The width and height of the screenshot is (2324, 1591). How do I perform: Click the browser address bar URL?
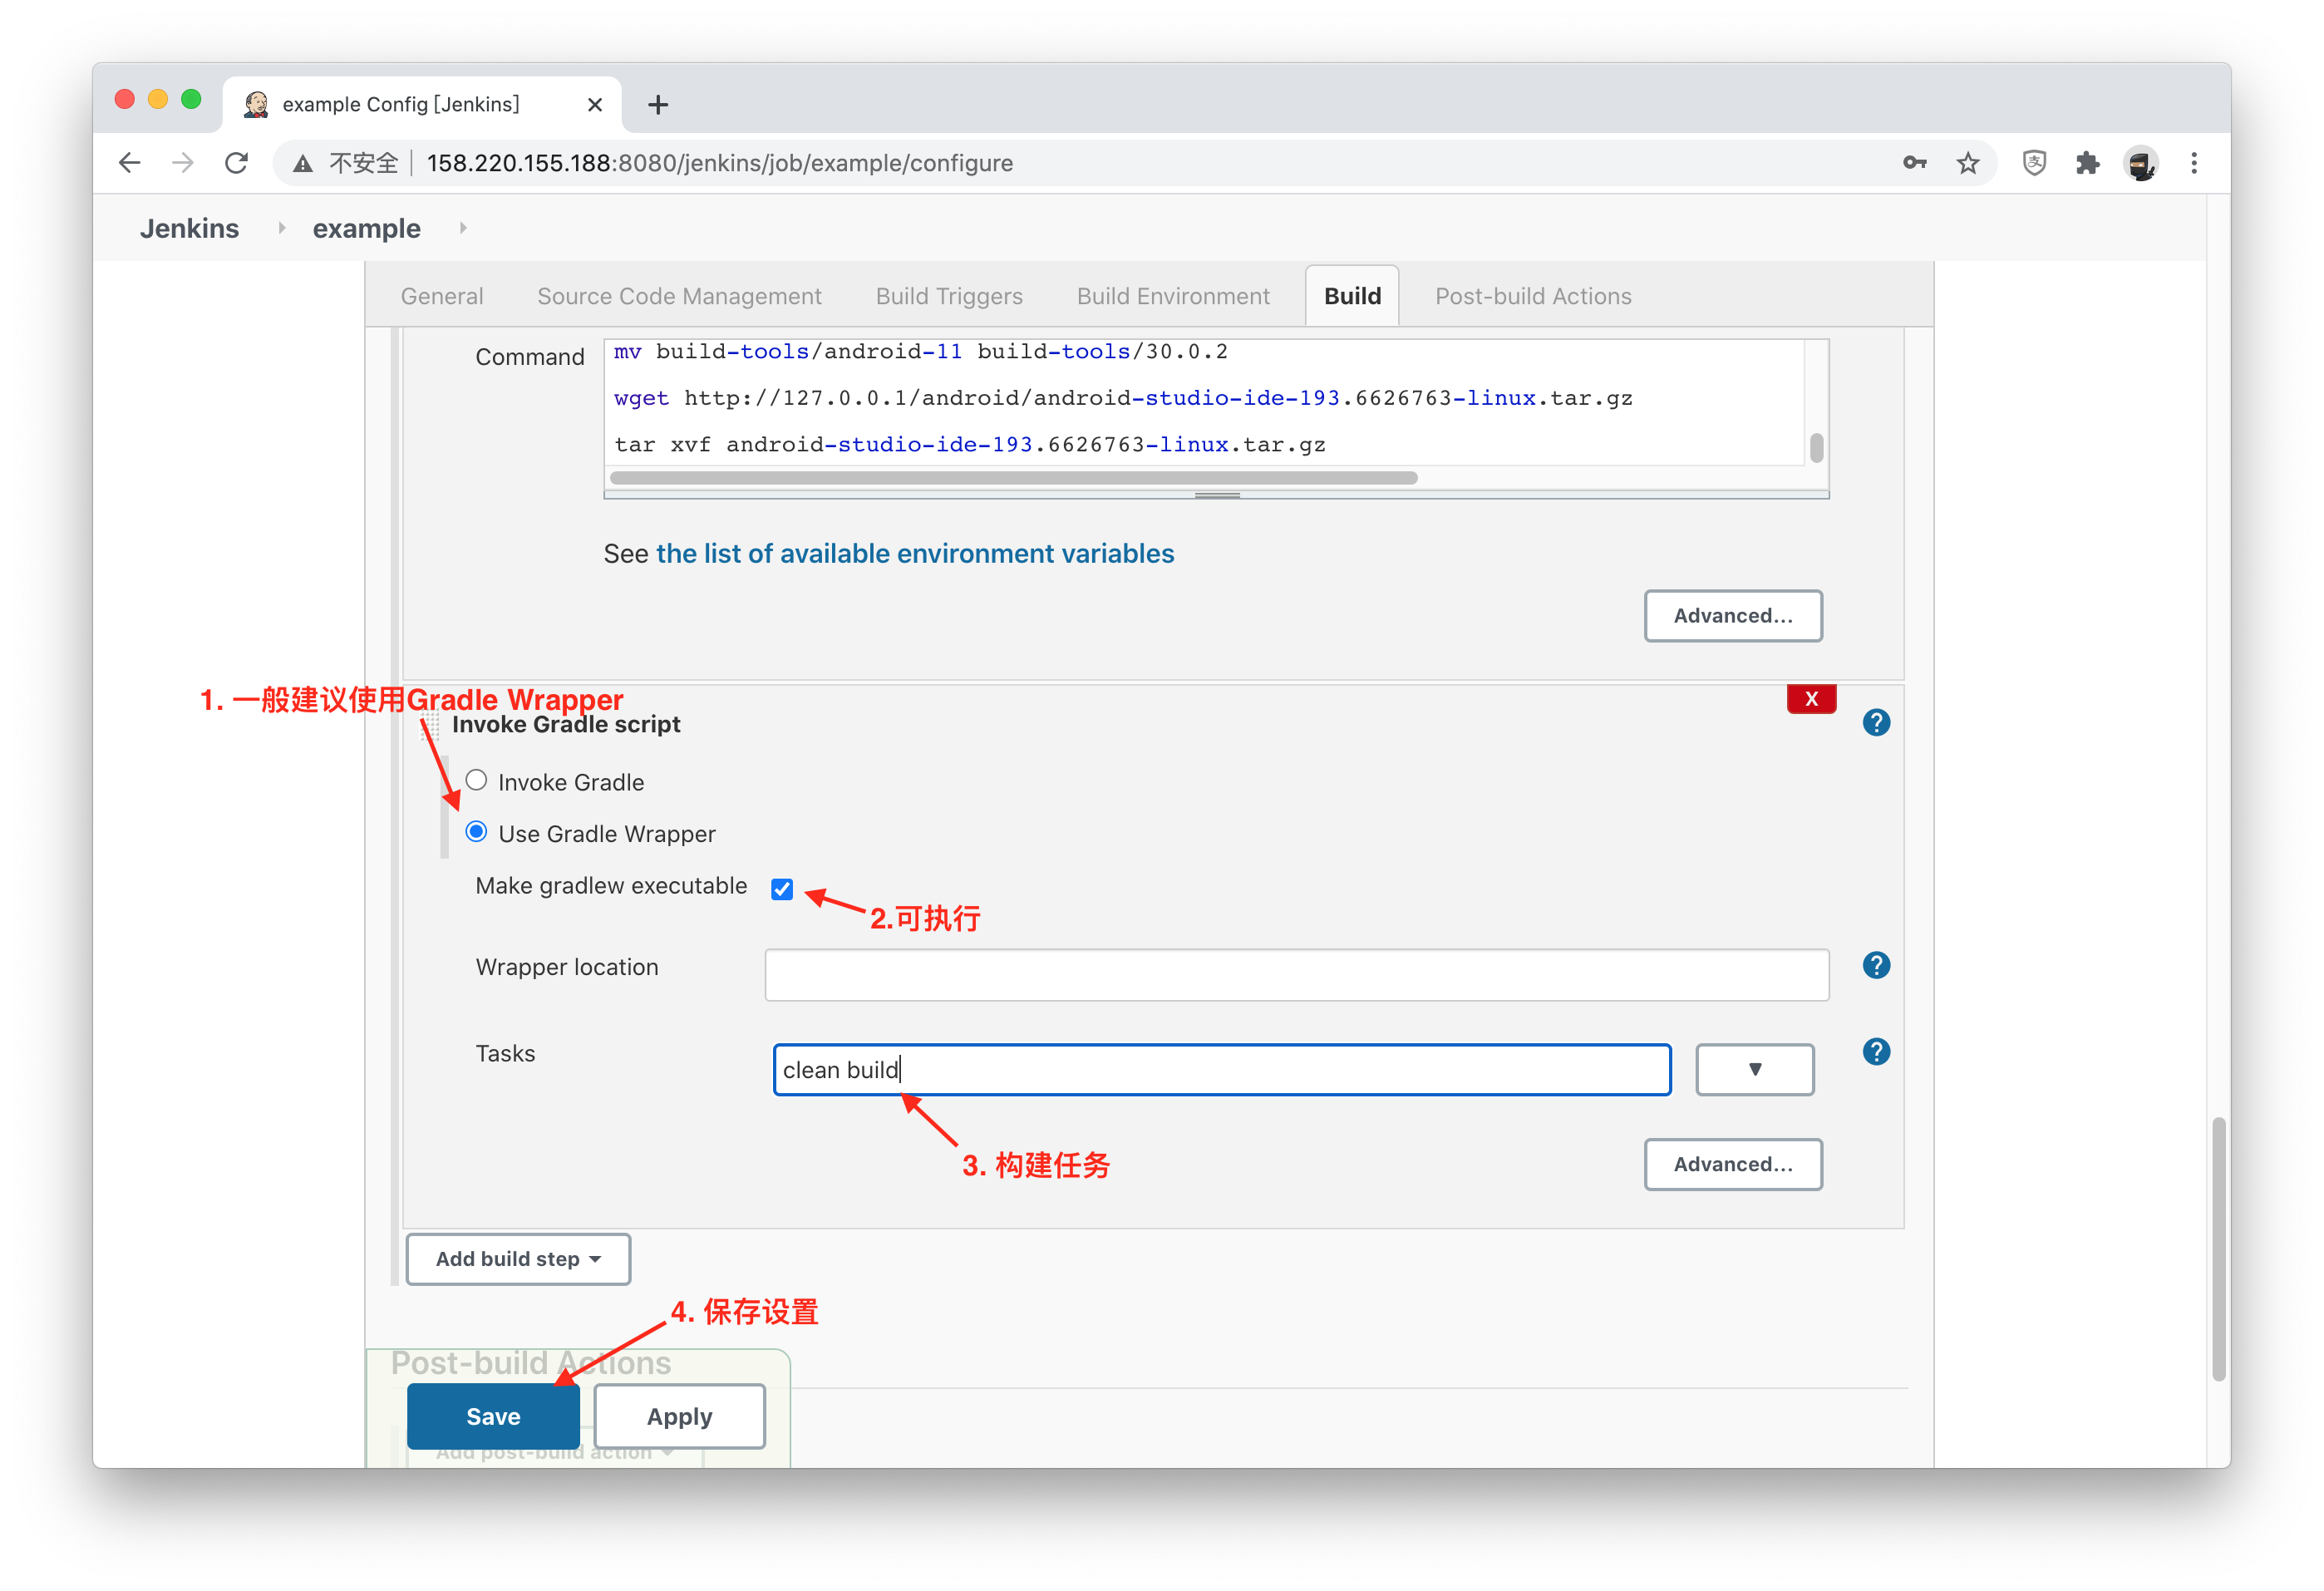coord(719,163)
